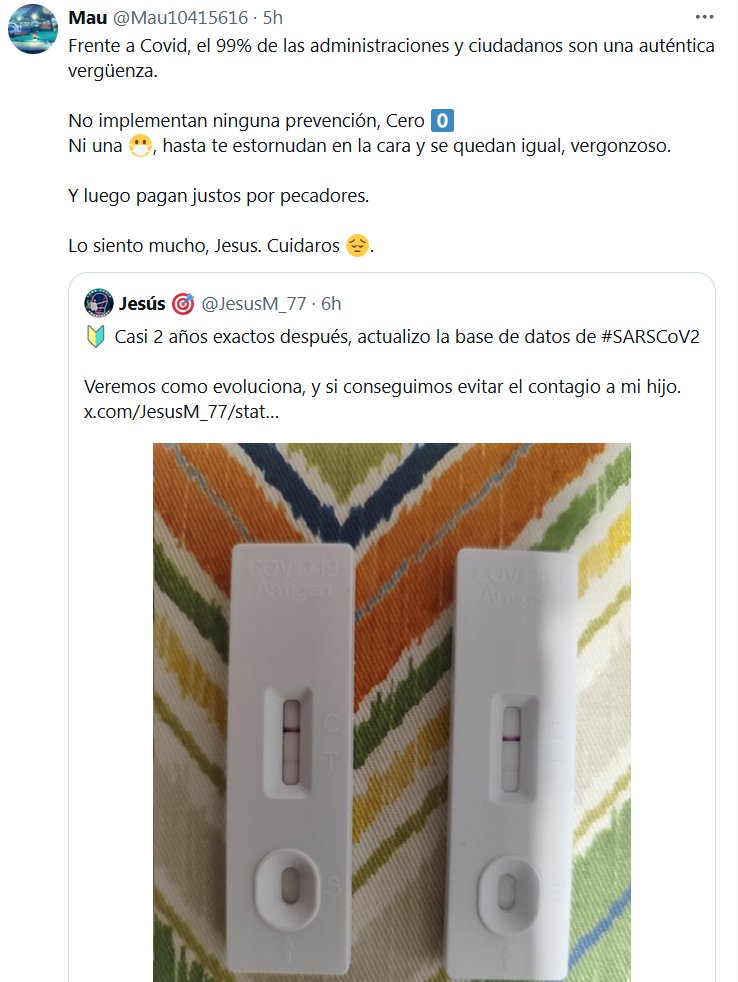The image size is (738, 982).
Task: Click the Mau display name
Action: pyautogui.click(x=88, y=18)
